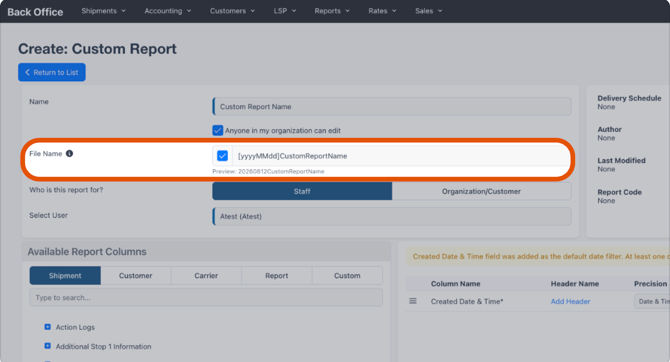Expand the Action Logs plus icon

point(47,327)
